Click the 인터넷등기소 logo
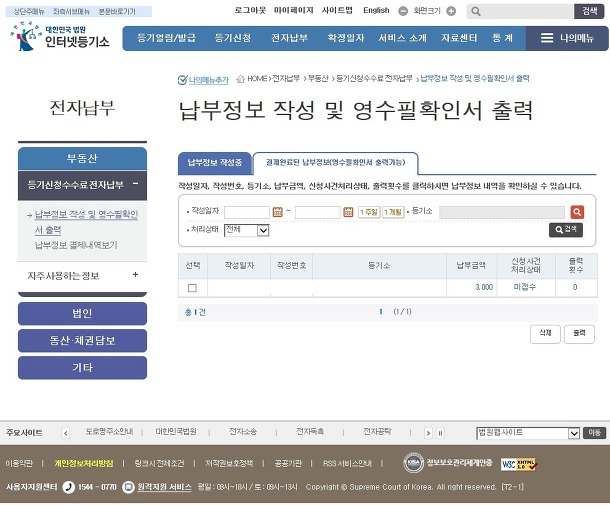 pyautogui.click(x=60, y=37)
